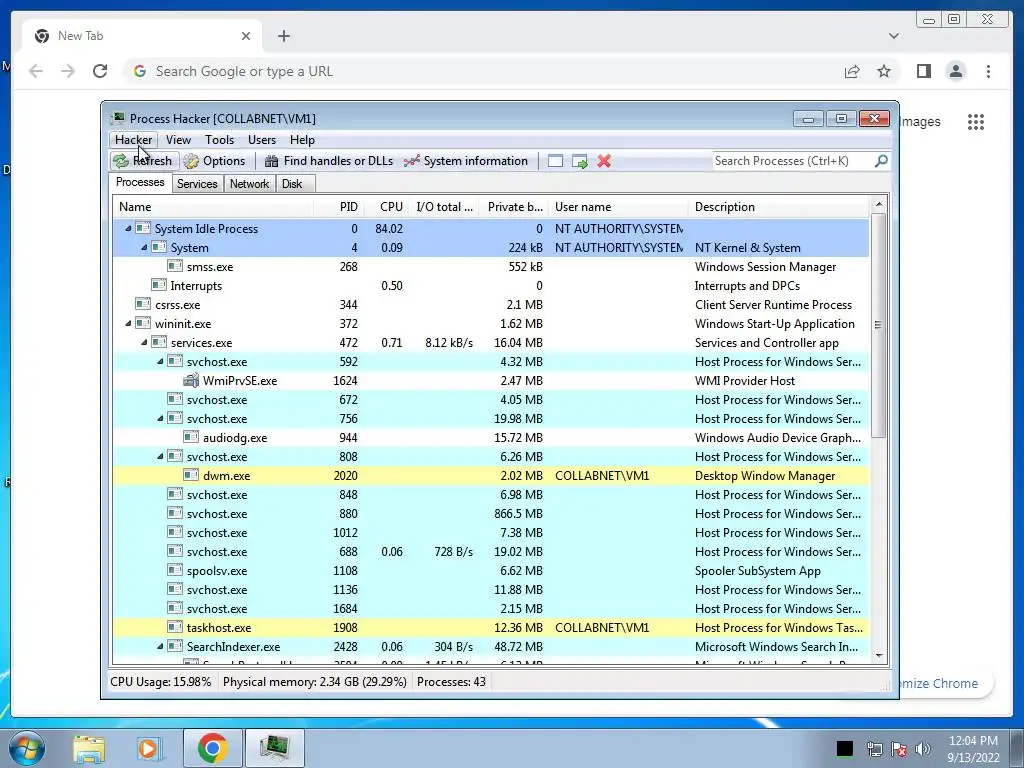Click the Process Hacker title bar icon
The image size is (1024, 768).
coord(118,118)
